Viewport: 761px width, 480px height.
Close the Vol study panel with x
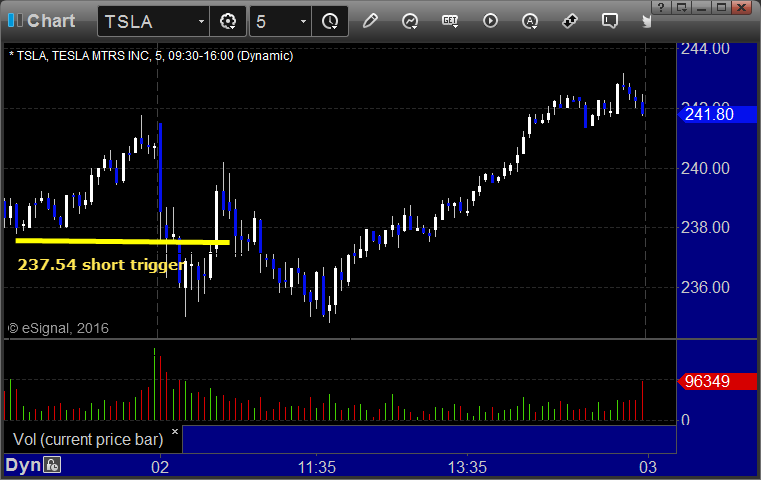point(175,431)
